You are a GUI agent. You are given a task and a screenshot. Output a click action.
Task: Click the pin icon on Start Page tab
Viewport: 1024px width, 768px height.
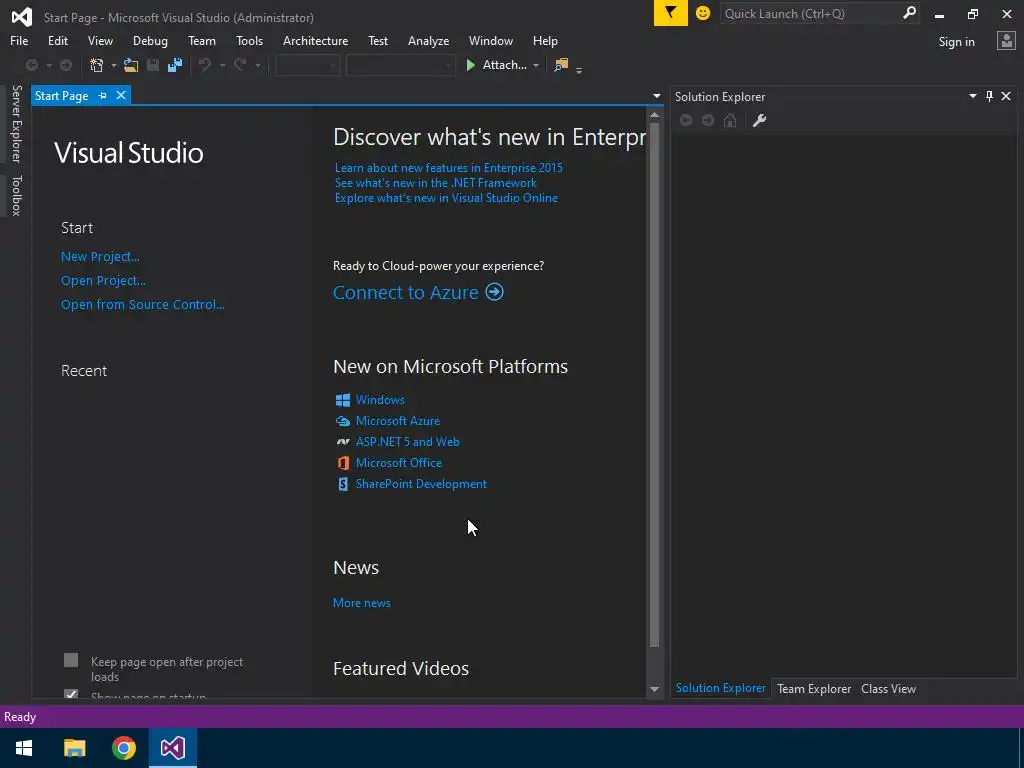pyautogui.click(x=103, y=95)
